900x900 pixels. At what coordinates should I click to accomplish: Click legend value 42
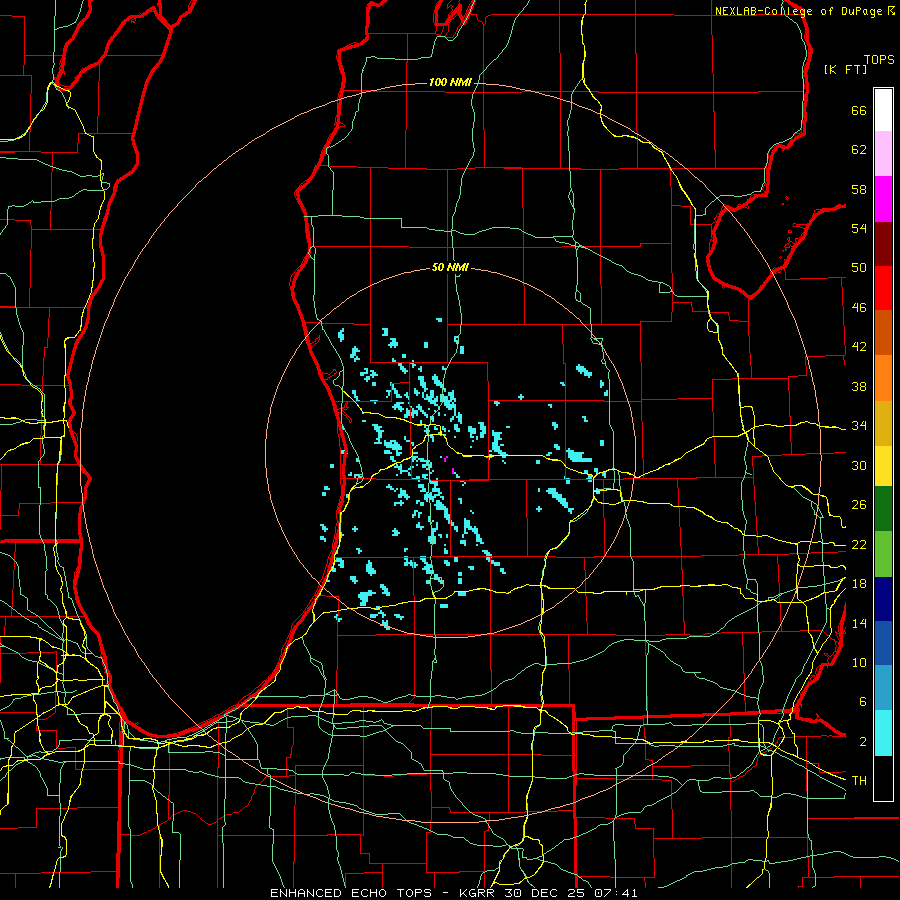point(859,347)
